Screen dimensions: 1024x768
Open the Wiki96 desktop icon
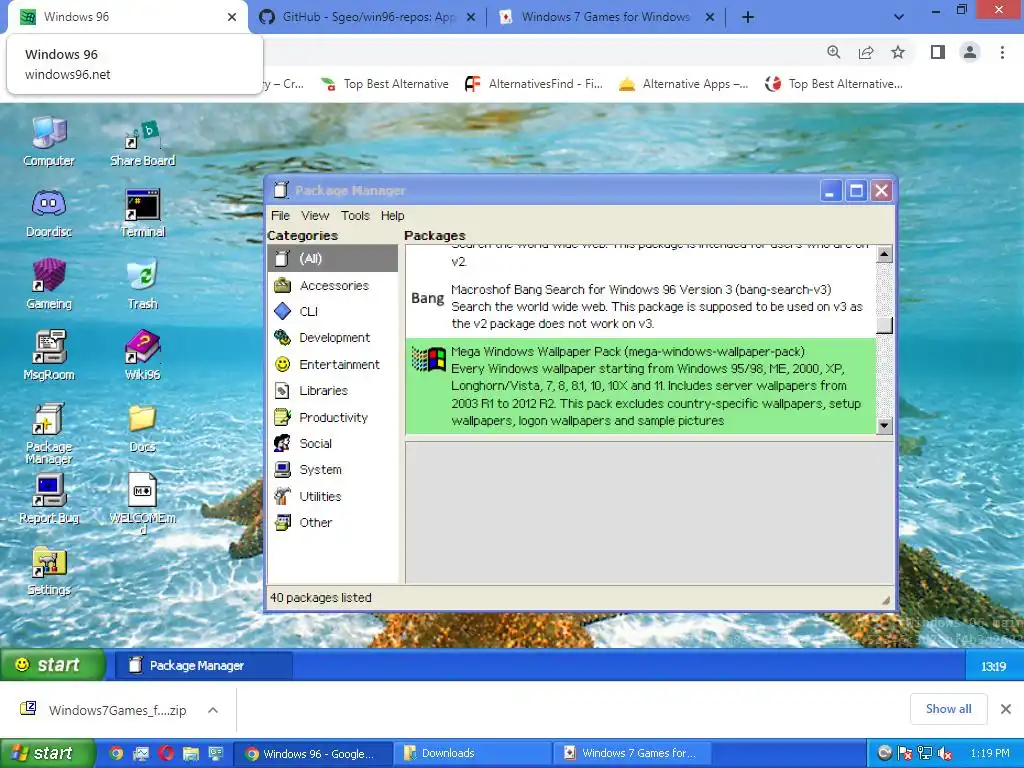[x=142, y=355]
